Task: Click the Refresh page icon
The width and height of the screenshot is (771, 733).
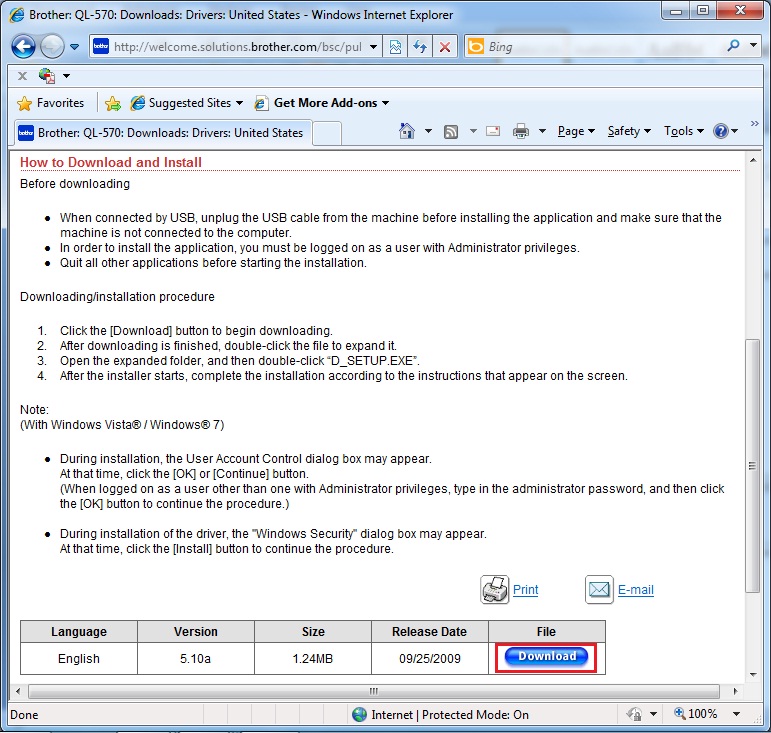Action: tap(421, 47)
